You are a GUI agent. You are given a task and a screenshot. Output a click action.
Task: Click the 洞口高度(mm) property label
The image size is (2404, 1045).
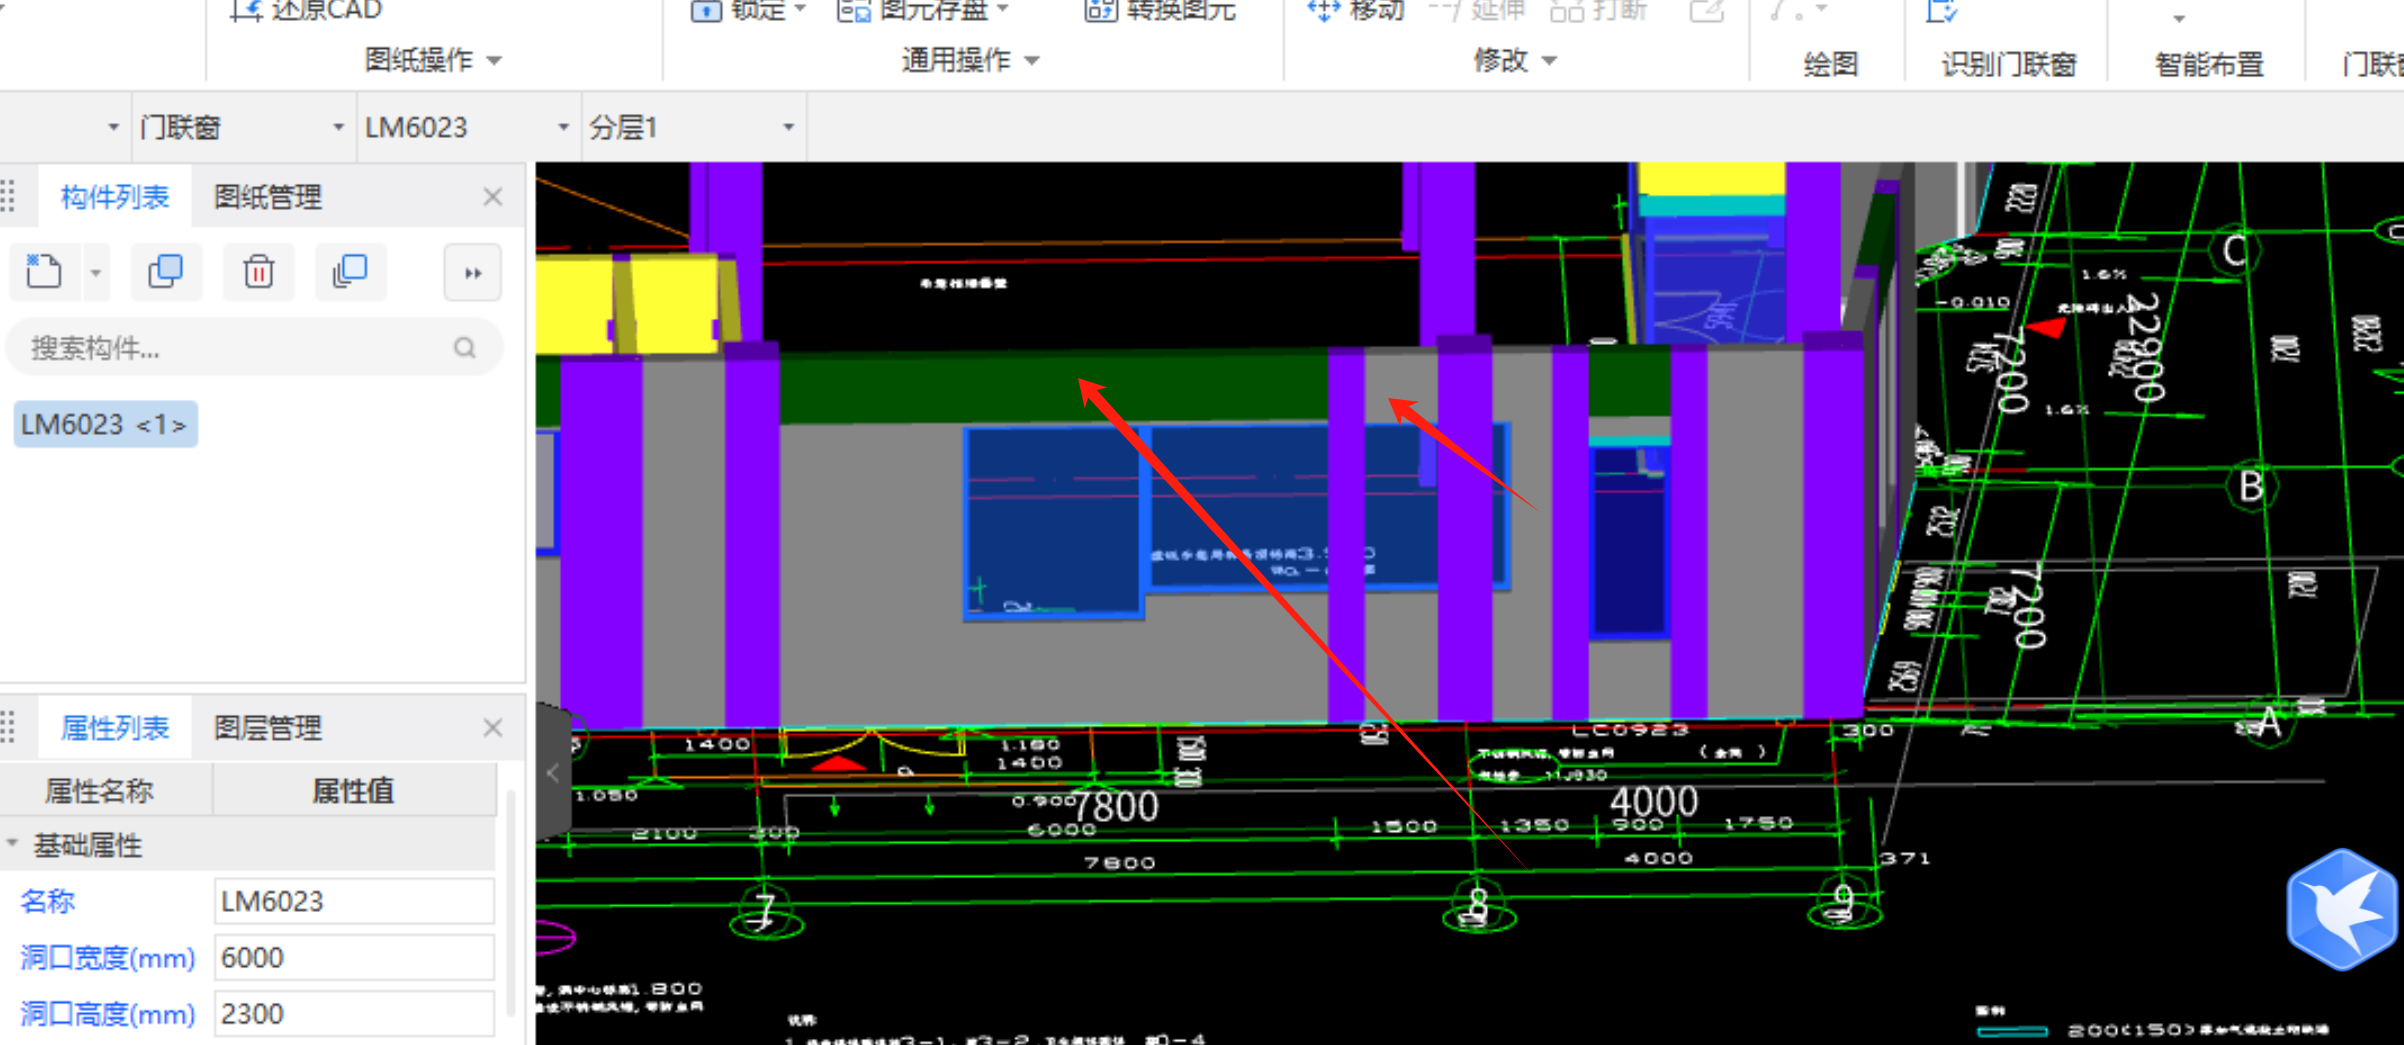[107, 1013]
